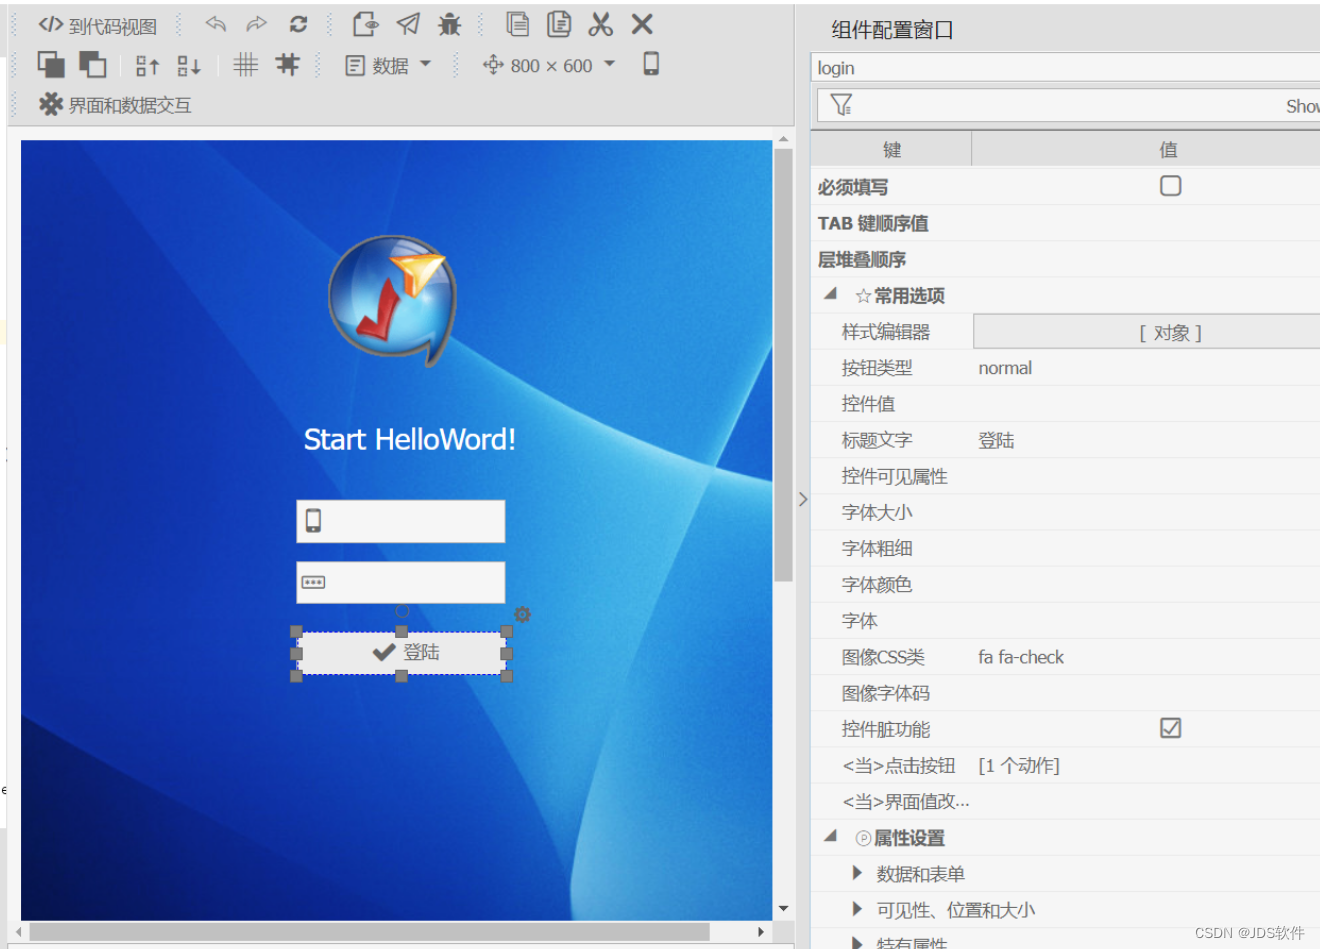
Task: Select the Start HelloWord! label on canvas
Action: pyautogui.click(x=409, y=439)
